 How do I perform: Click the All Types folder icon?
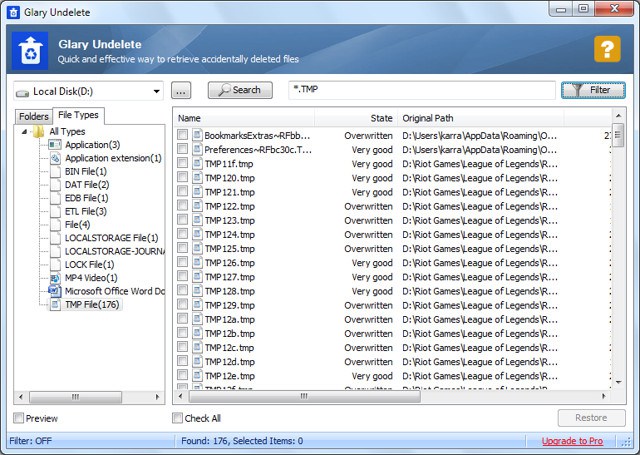click(x=38, y=131)
